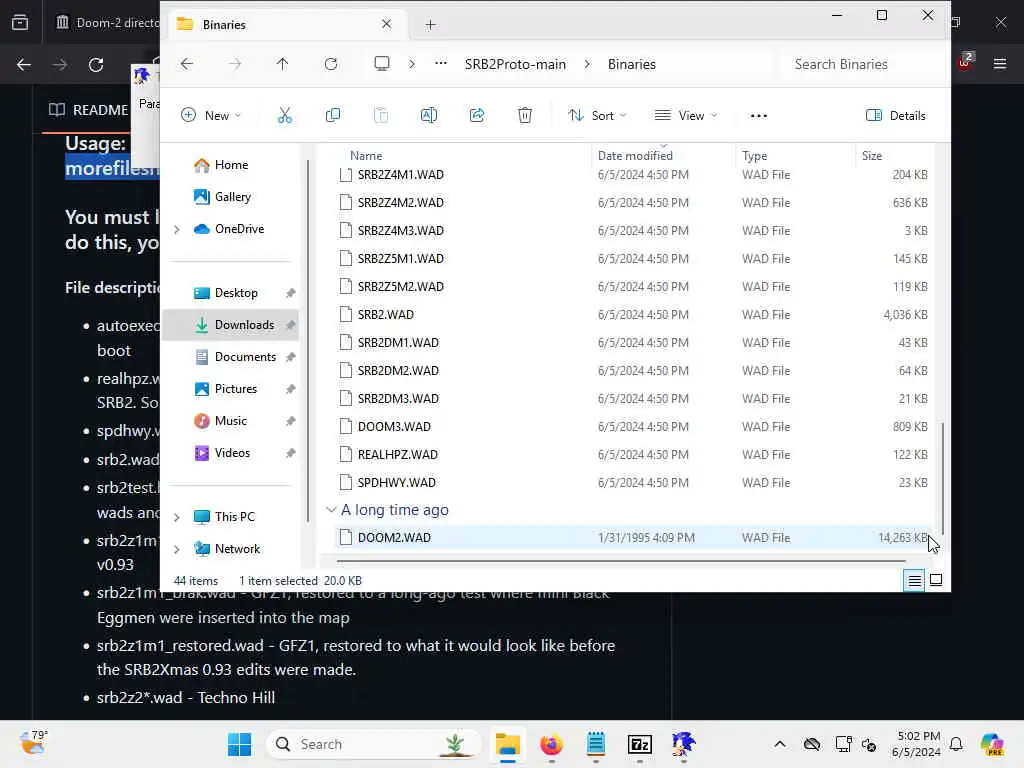
Task: Go back in the browser window
Action: pyautogui.click(x=24, y=65)
